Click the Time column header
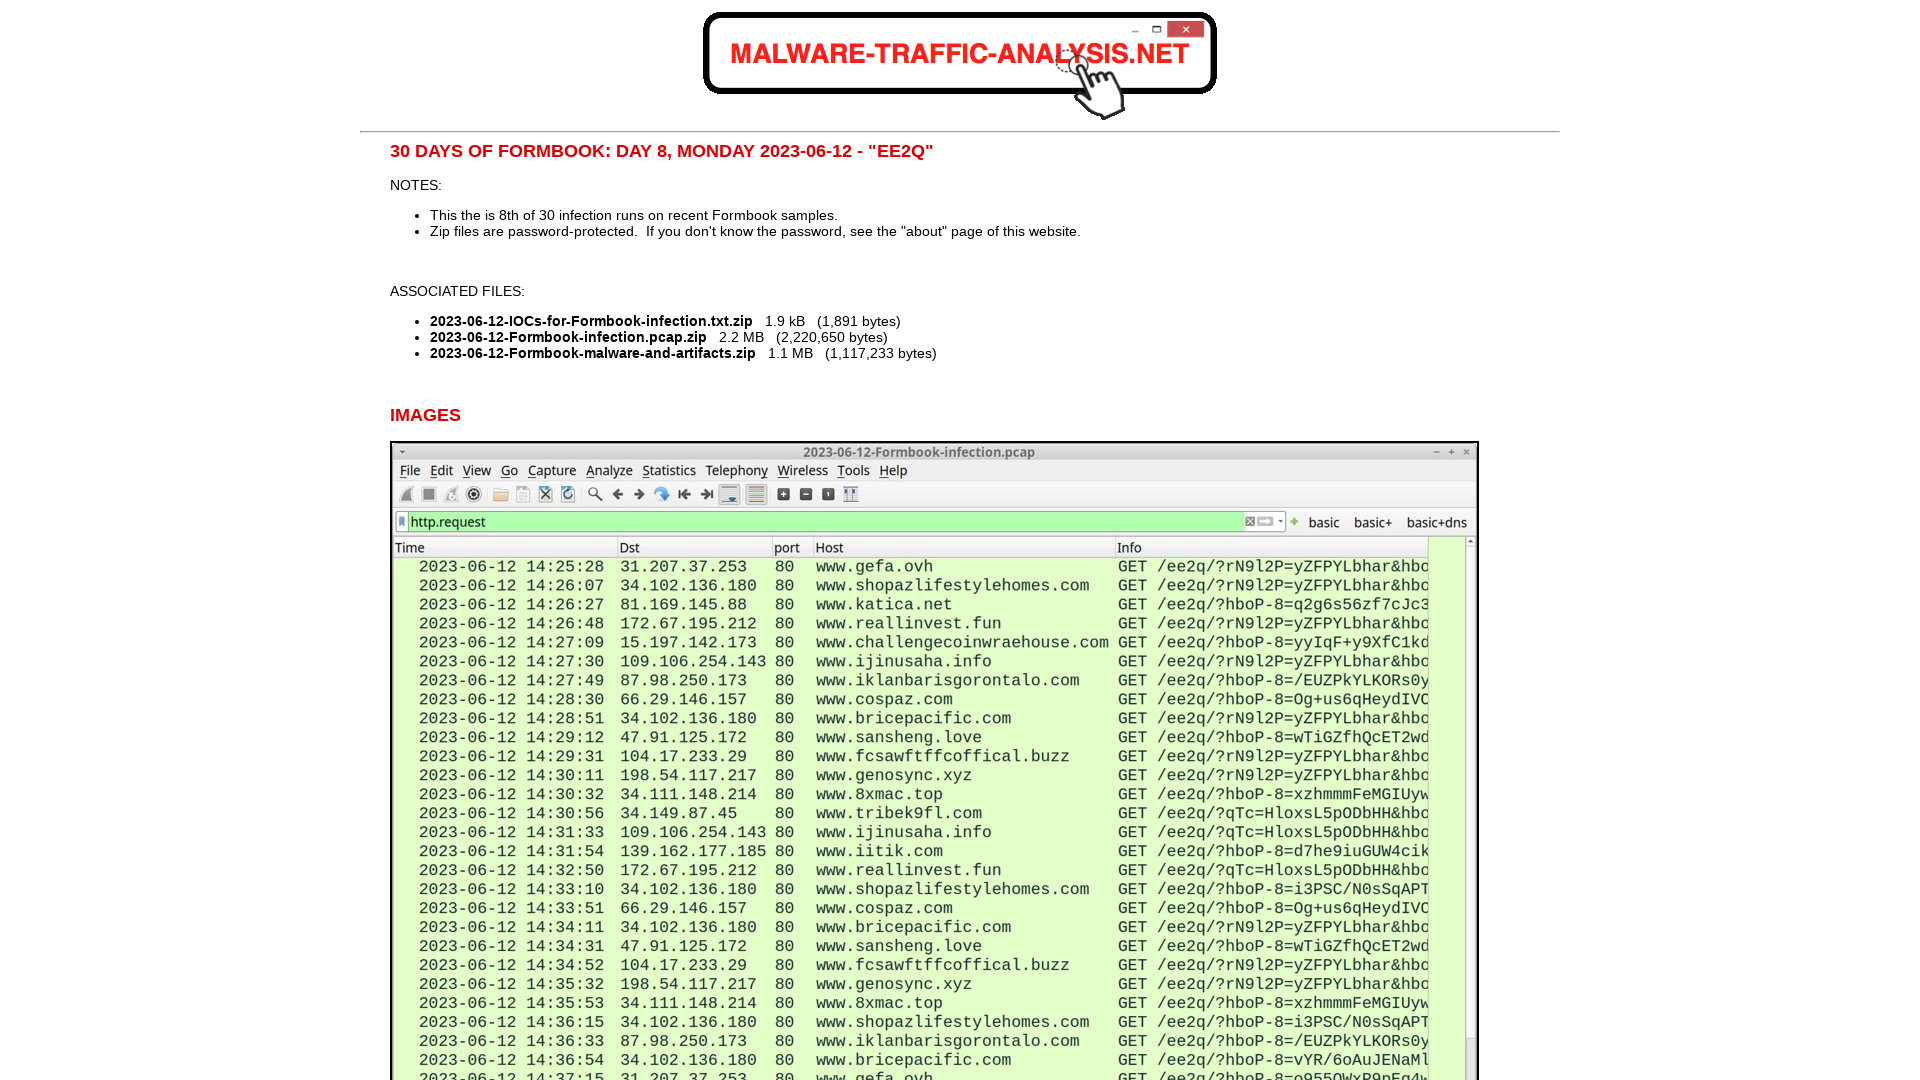Screen dimensions: 1920x1080 pos(505,548)
